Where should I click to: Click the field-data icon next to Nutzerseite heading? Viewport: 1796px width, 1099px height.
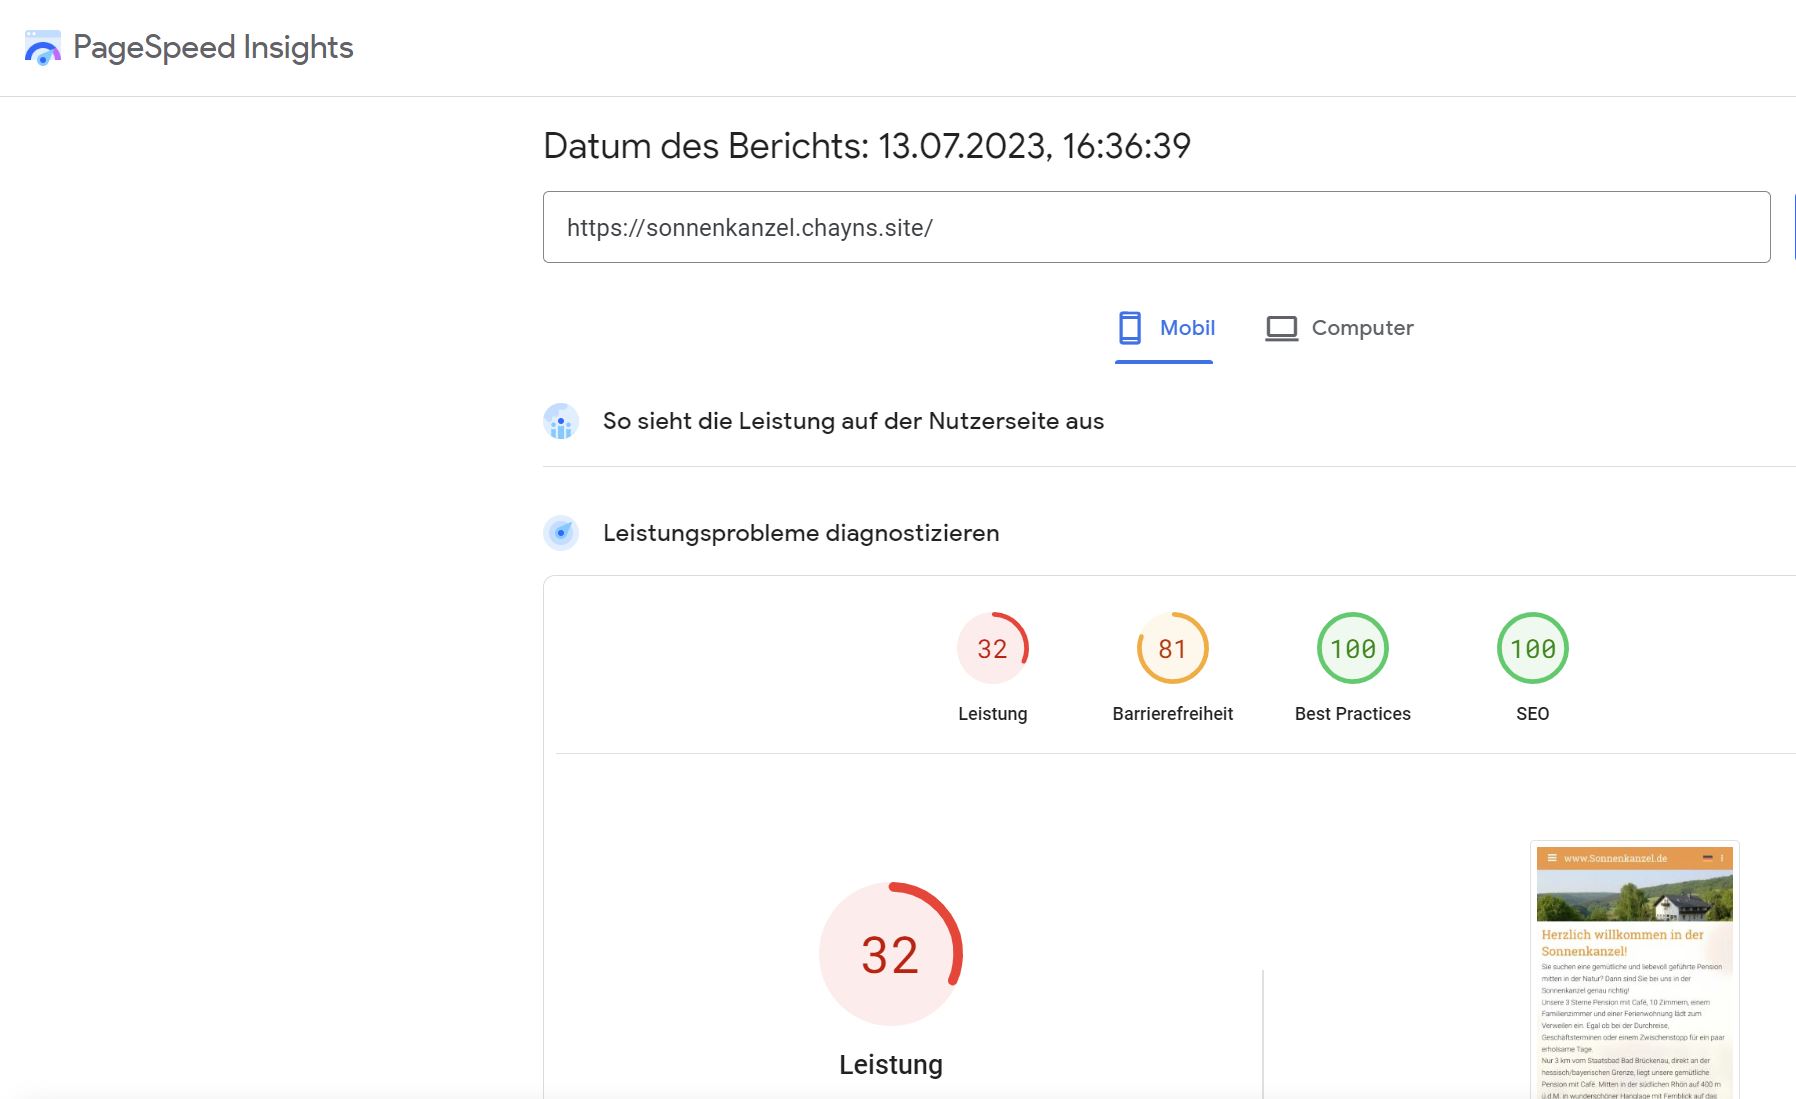561,421
